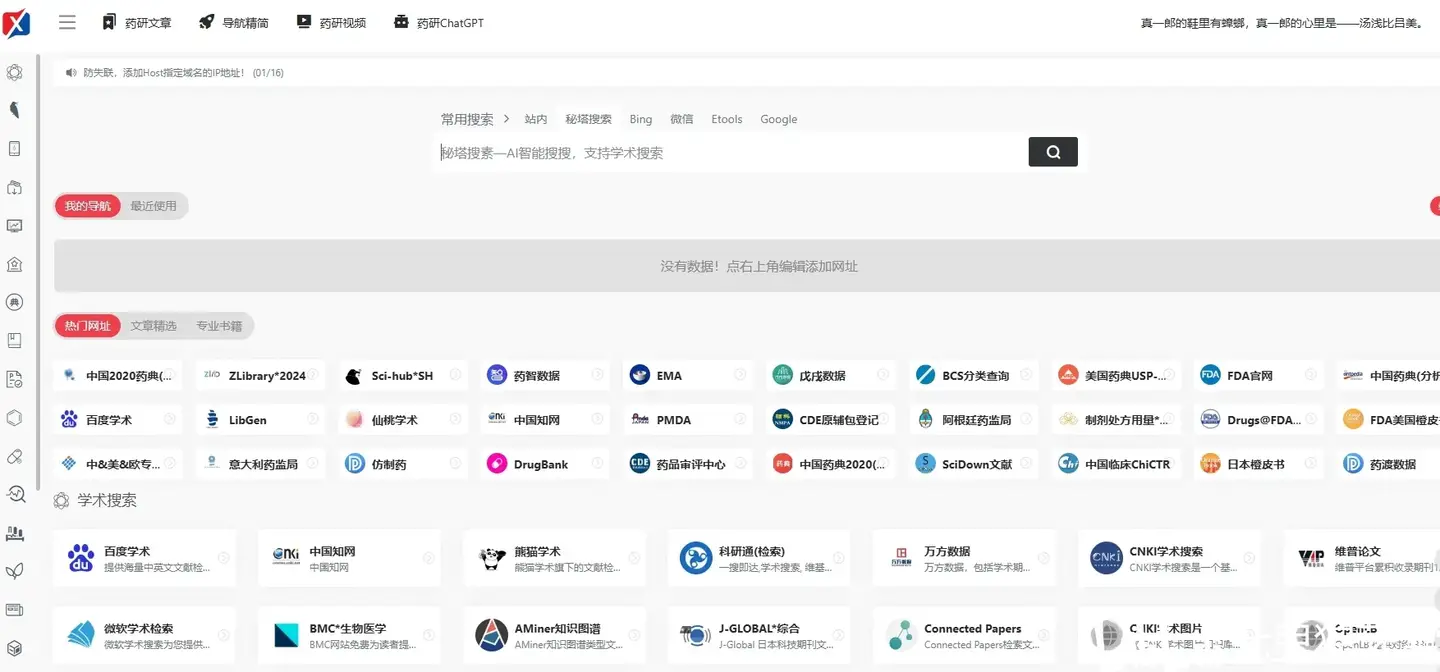Viewport: 1440px width, 672px height.
Task: Open the monitor chart icon in the sidebar
Action: tap(15, 225)
